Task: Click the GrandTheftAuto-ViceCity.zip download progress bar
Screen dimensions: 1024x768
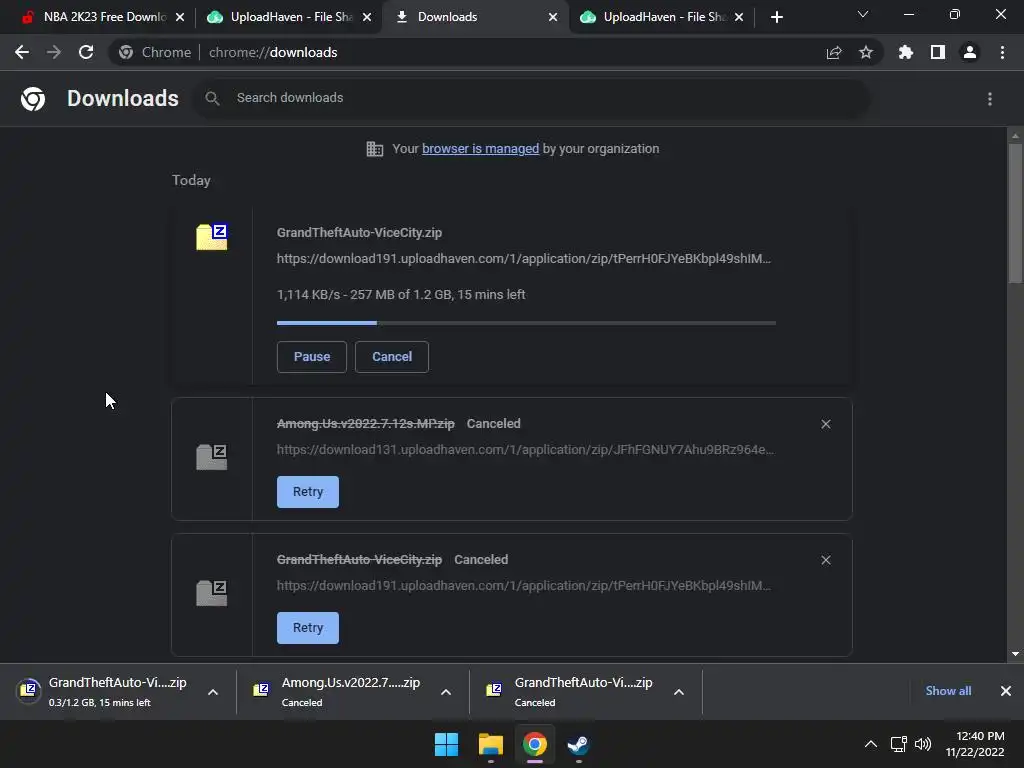Action: click(x=526, y=323)
